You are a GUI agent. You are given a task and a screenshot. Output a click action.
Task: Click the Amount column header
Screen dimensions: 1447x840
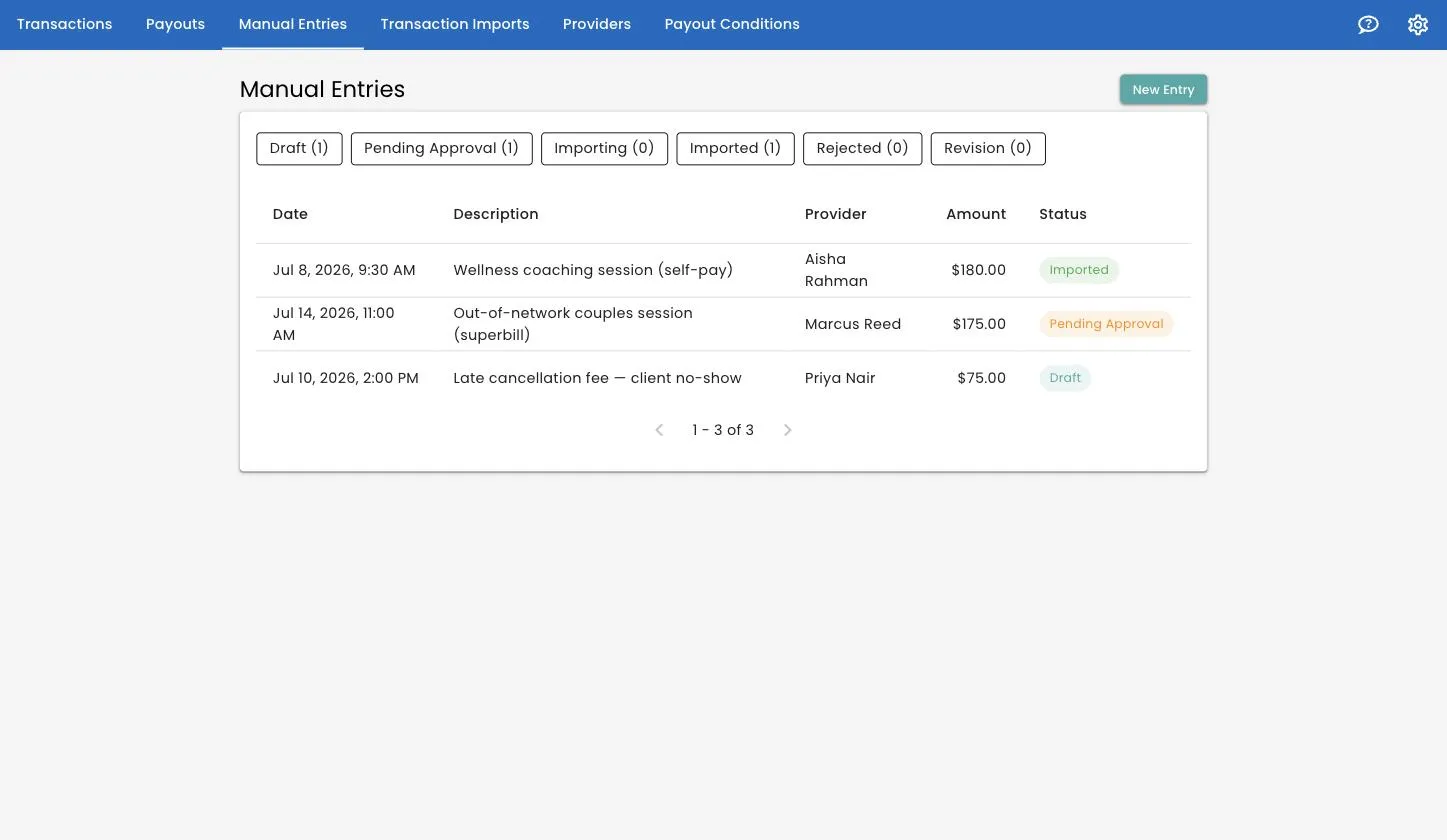pyautogui.click(x=976, y=214)
